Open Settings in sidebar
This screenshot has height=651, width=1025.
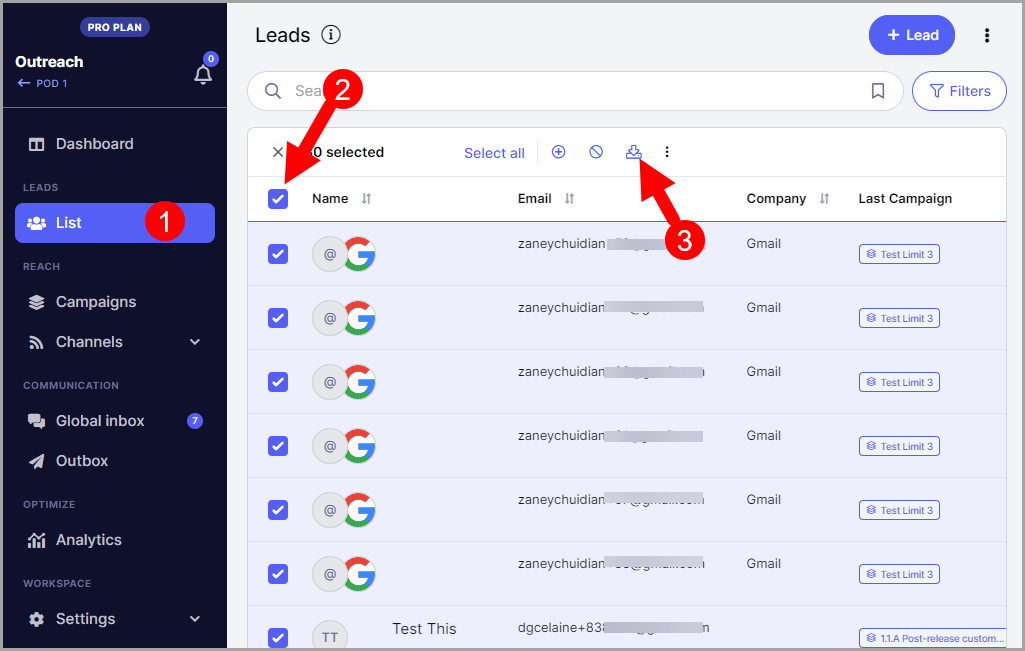click(x=85, y=619)
